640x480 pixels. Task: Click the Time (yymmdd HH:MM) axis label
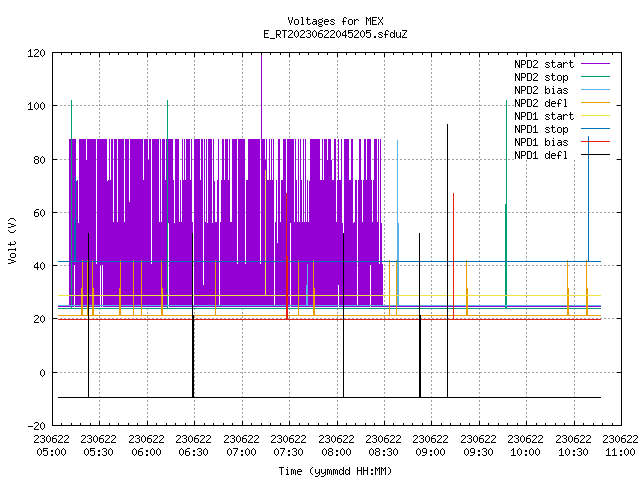pyautogui.click(x=335, y=471)
